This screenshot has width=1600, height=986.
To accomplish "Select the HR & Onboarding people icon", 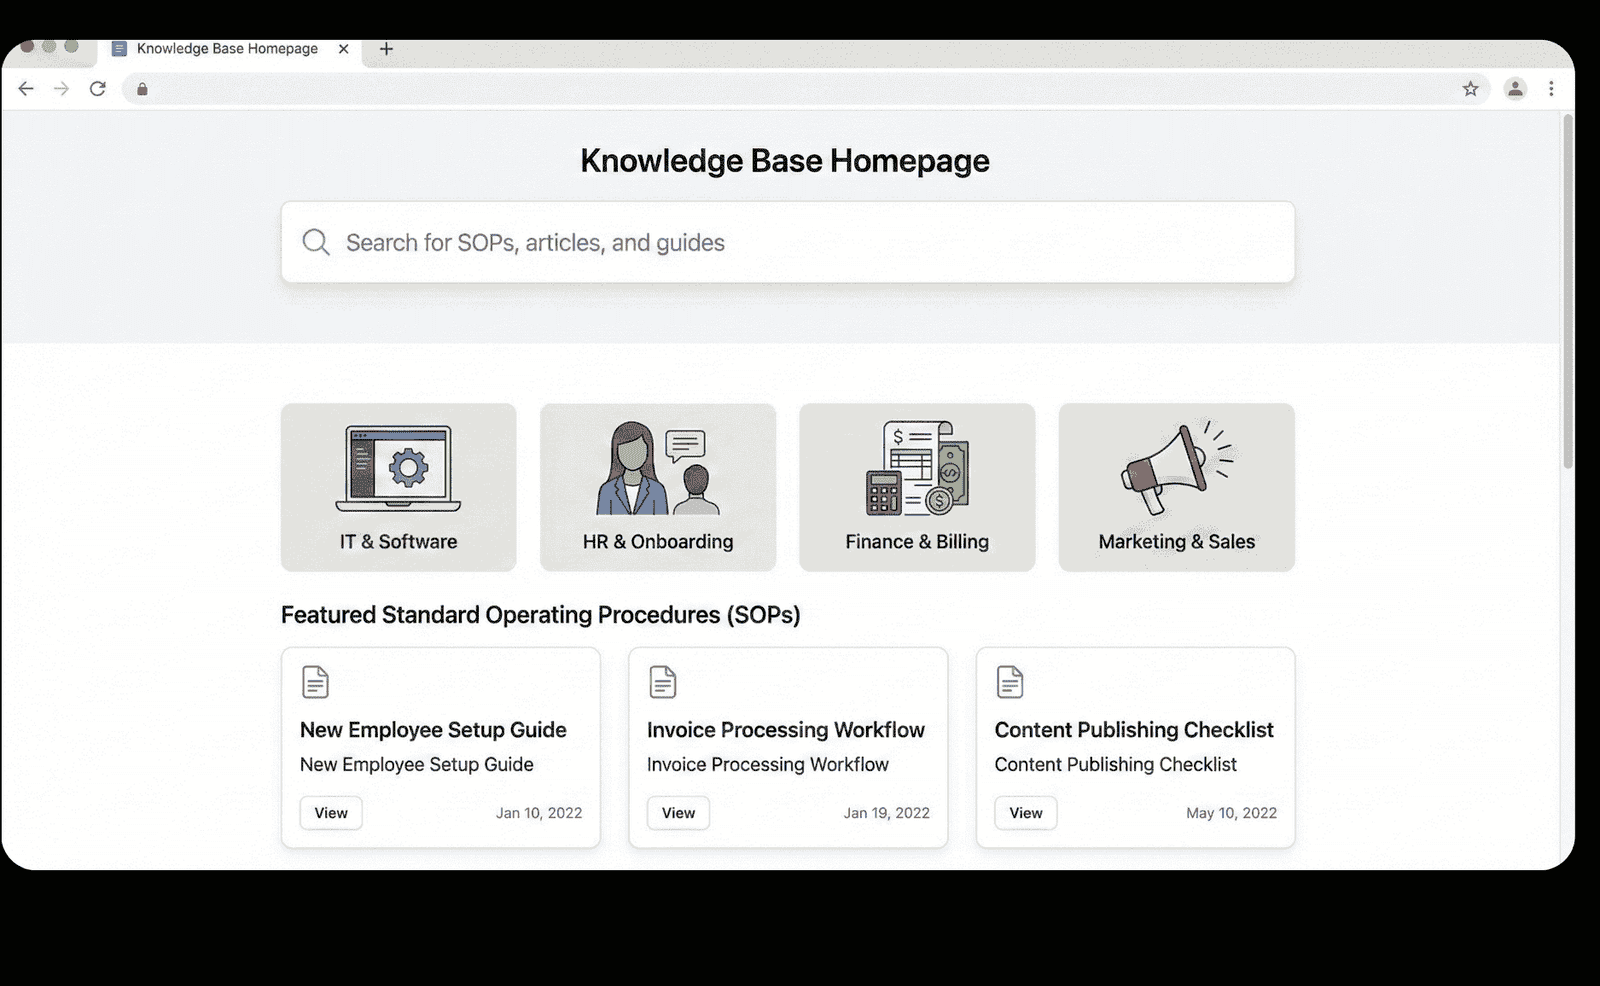I will [657, 468].
